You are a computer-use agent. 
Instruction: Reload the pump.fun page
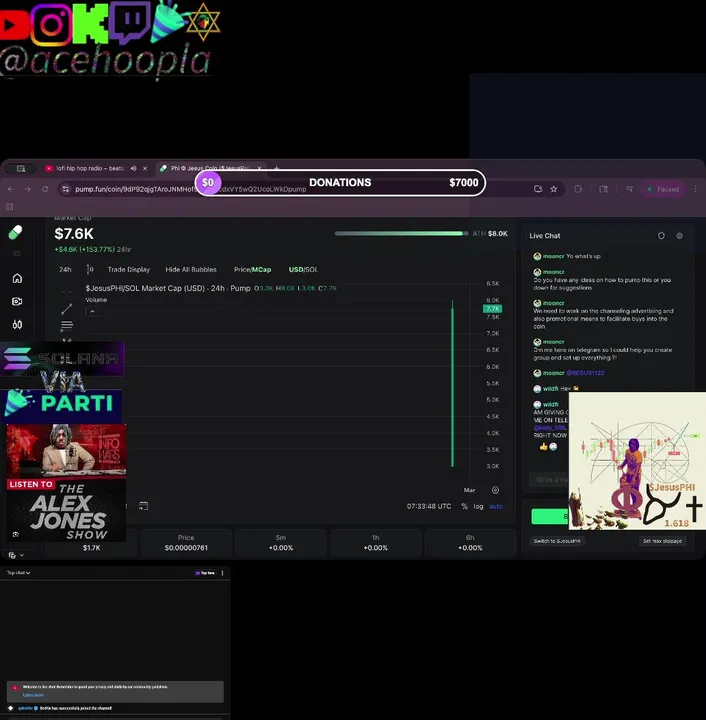pyautogui.click(x=45, y=189)
